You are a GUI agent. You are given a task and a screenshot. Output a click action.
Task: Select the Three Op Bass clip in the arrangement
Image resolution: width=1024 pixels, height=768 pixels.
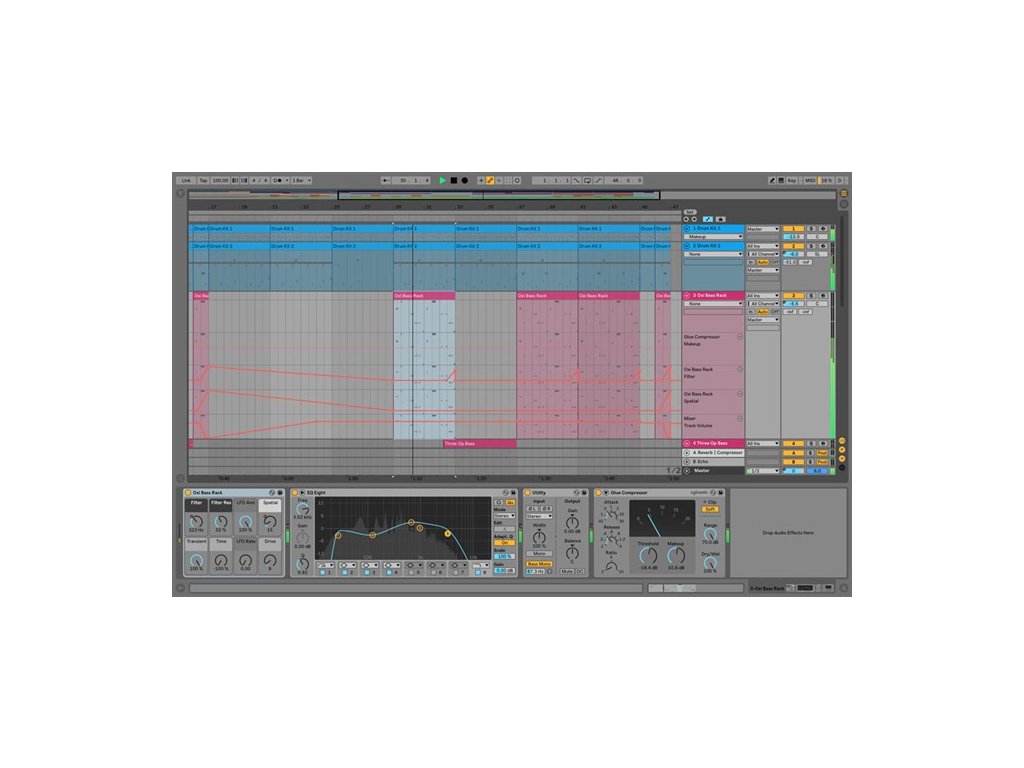(x=479, y=443)
